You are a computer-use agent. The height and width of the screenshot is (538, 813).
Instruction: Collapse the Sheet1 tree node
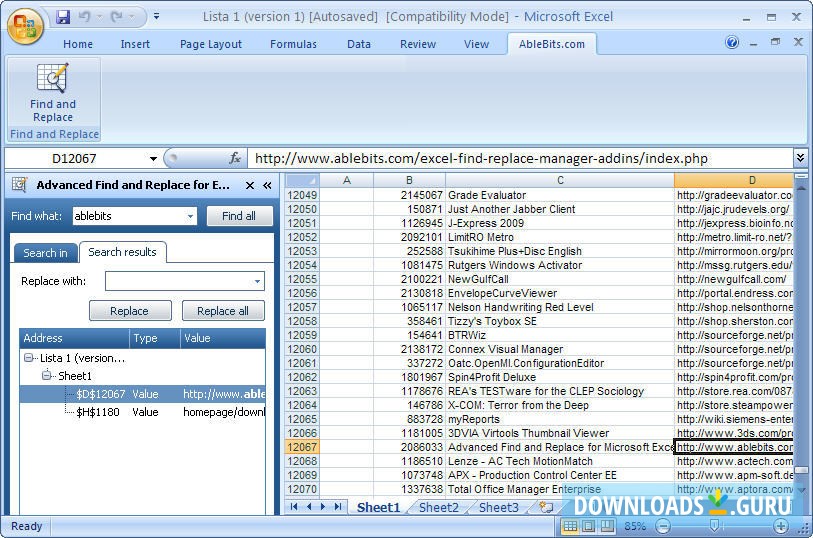[x=46, y=375]
